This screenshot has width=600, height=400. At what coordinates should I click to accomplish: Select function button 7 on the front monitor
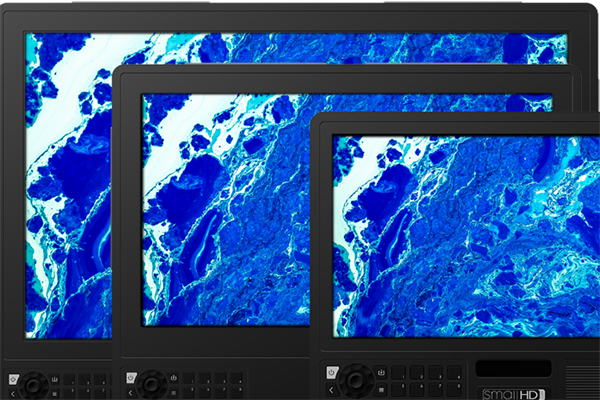(x=435, y=390)
